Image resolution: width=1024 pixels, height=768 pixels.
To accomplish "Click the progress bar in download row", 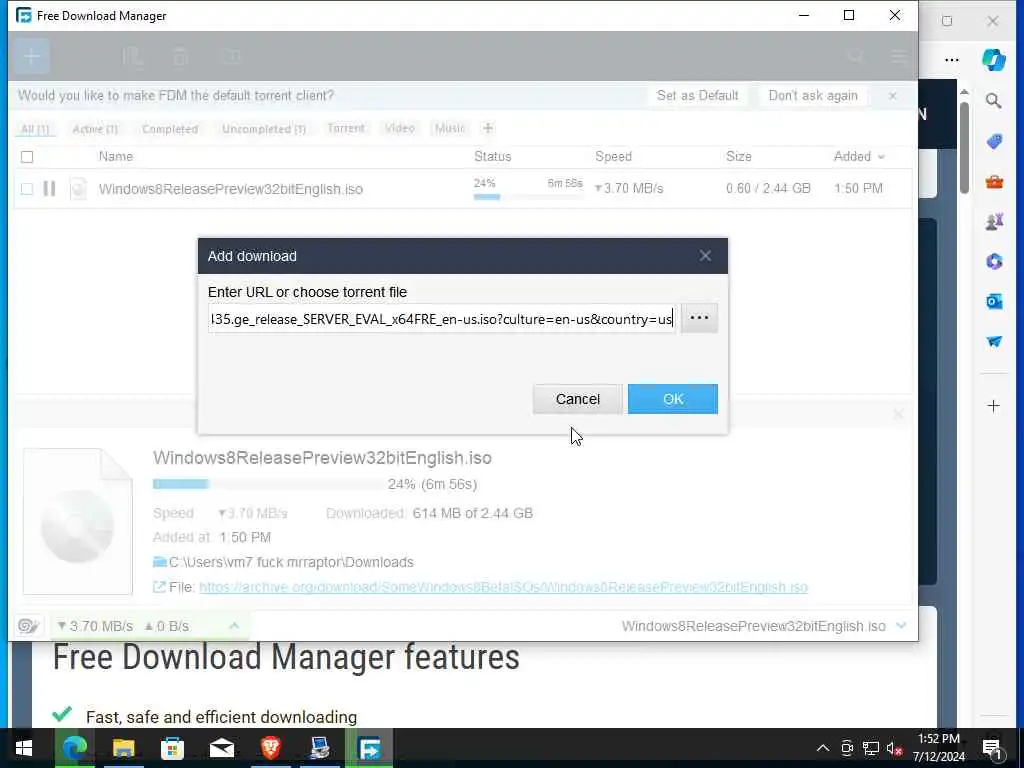I will coord(528,197).
